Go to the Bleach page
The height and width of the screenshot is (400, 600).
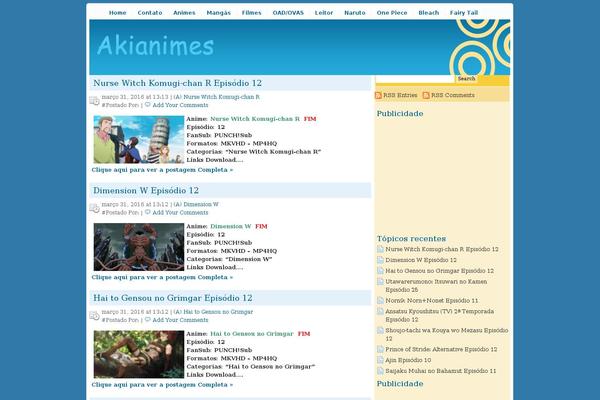click(x=429, y=13)
